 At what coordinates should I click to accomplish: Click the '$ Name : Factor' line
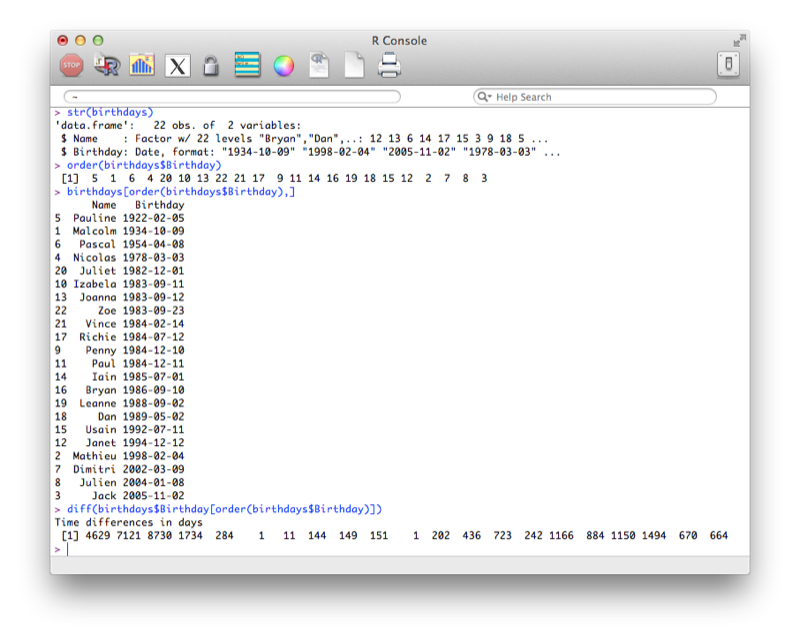click(304, 139)
